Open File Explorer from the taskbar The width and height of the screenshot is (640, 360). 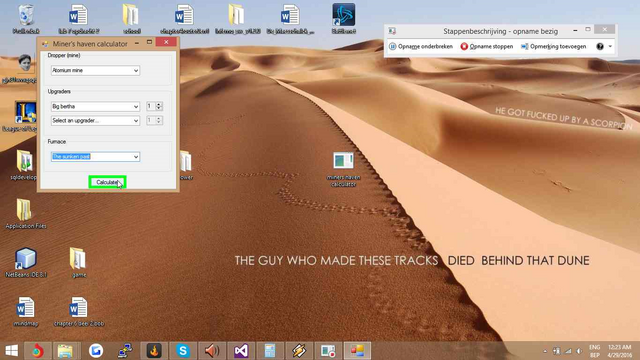65,351
